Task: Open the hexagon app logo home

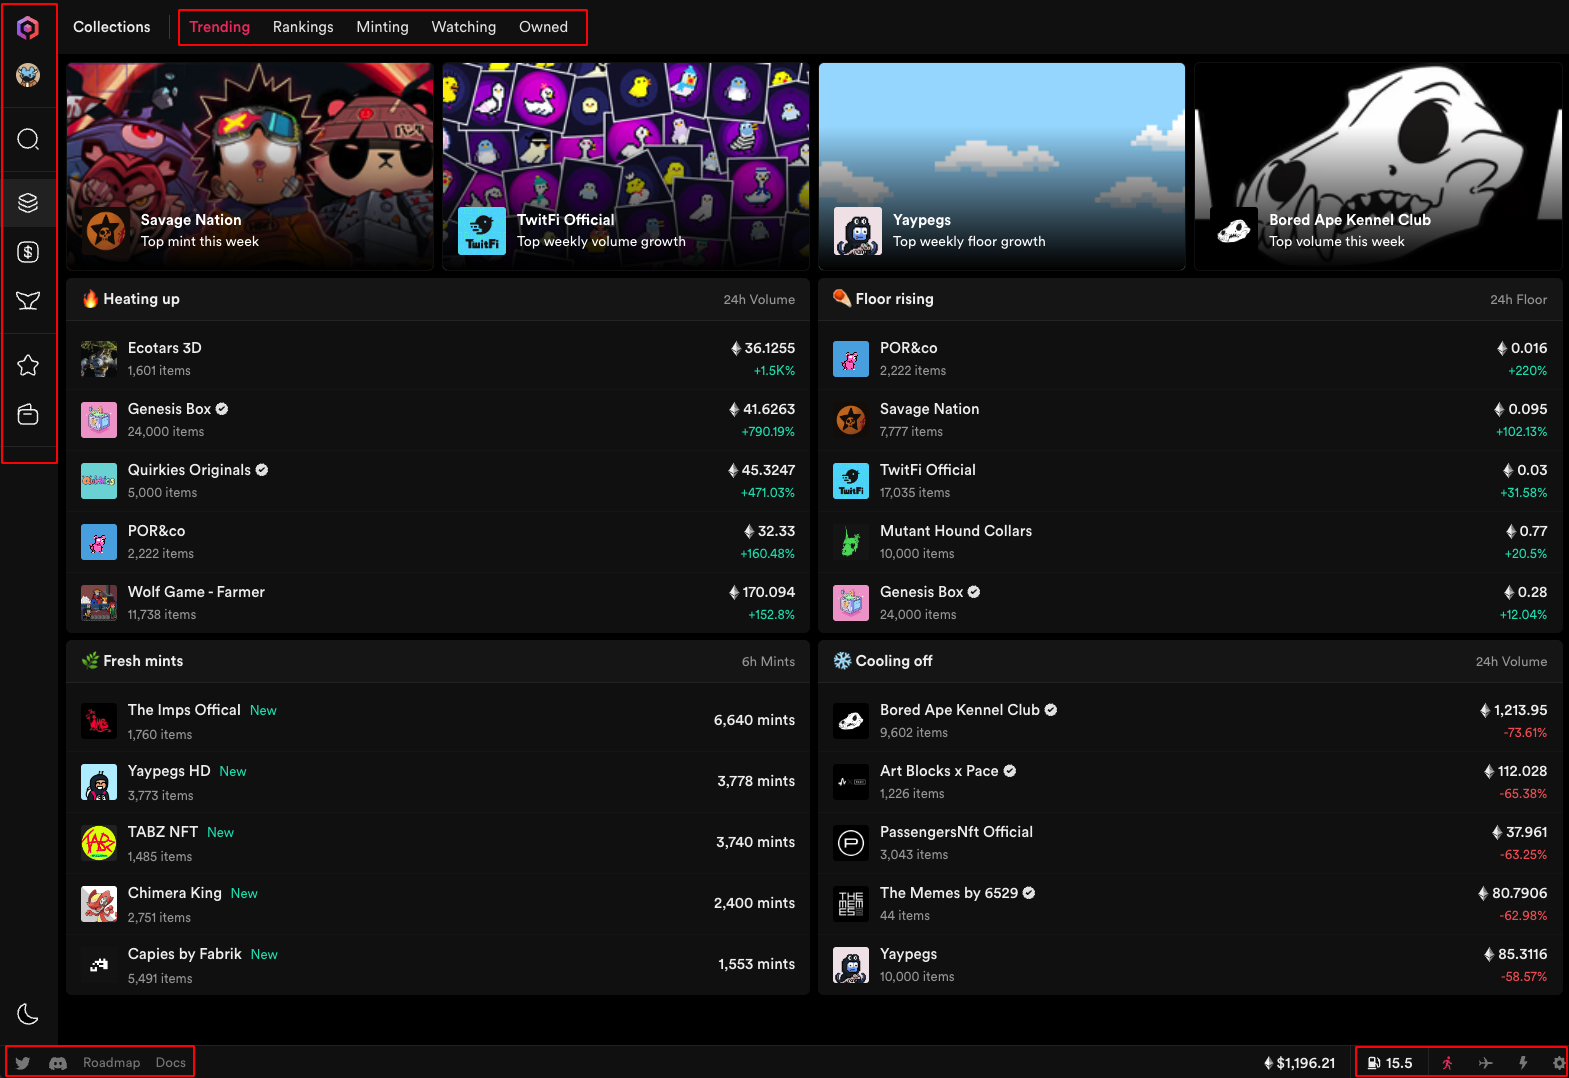Action: click(28, 28)
